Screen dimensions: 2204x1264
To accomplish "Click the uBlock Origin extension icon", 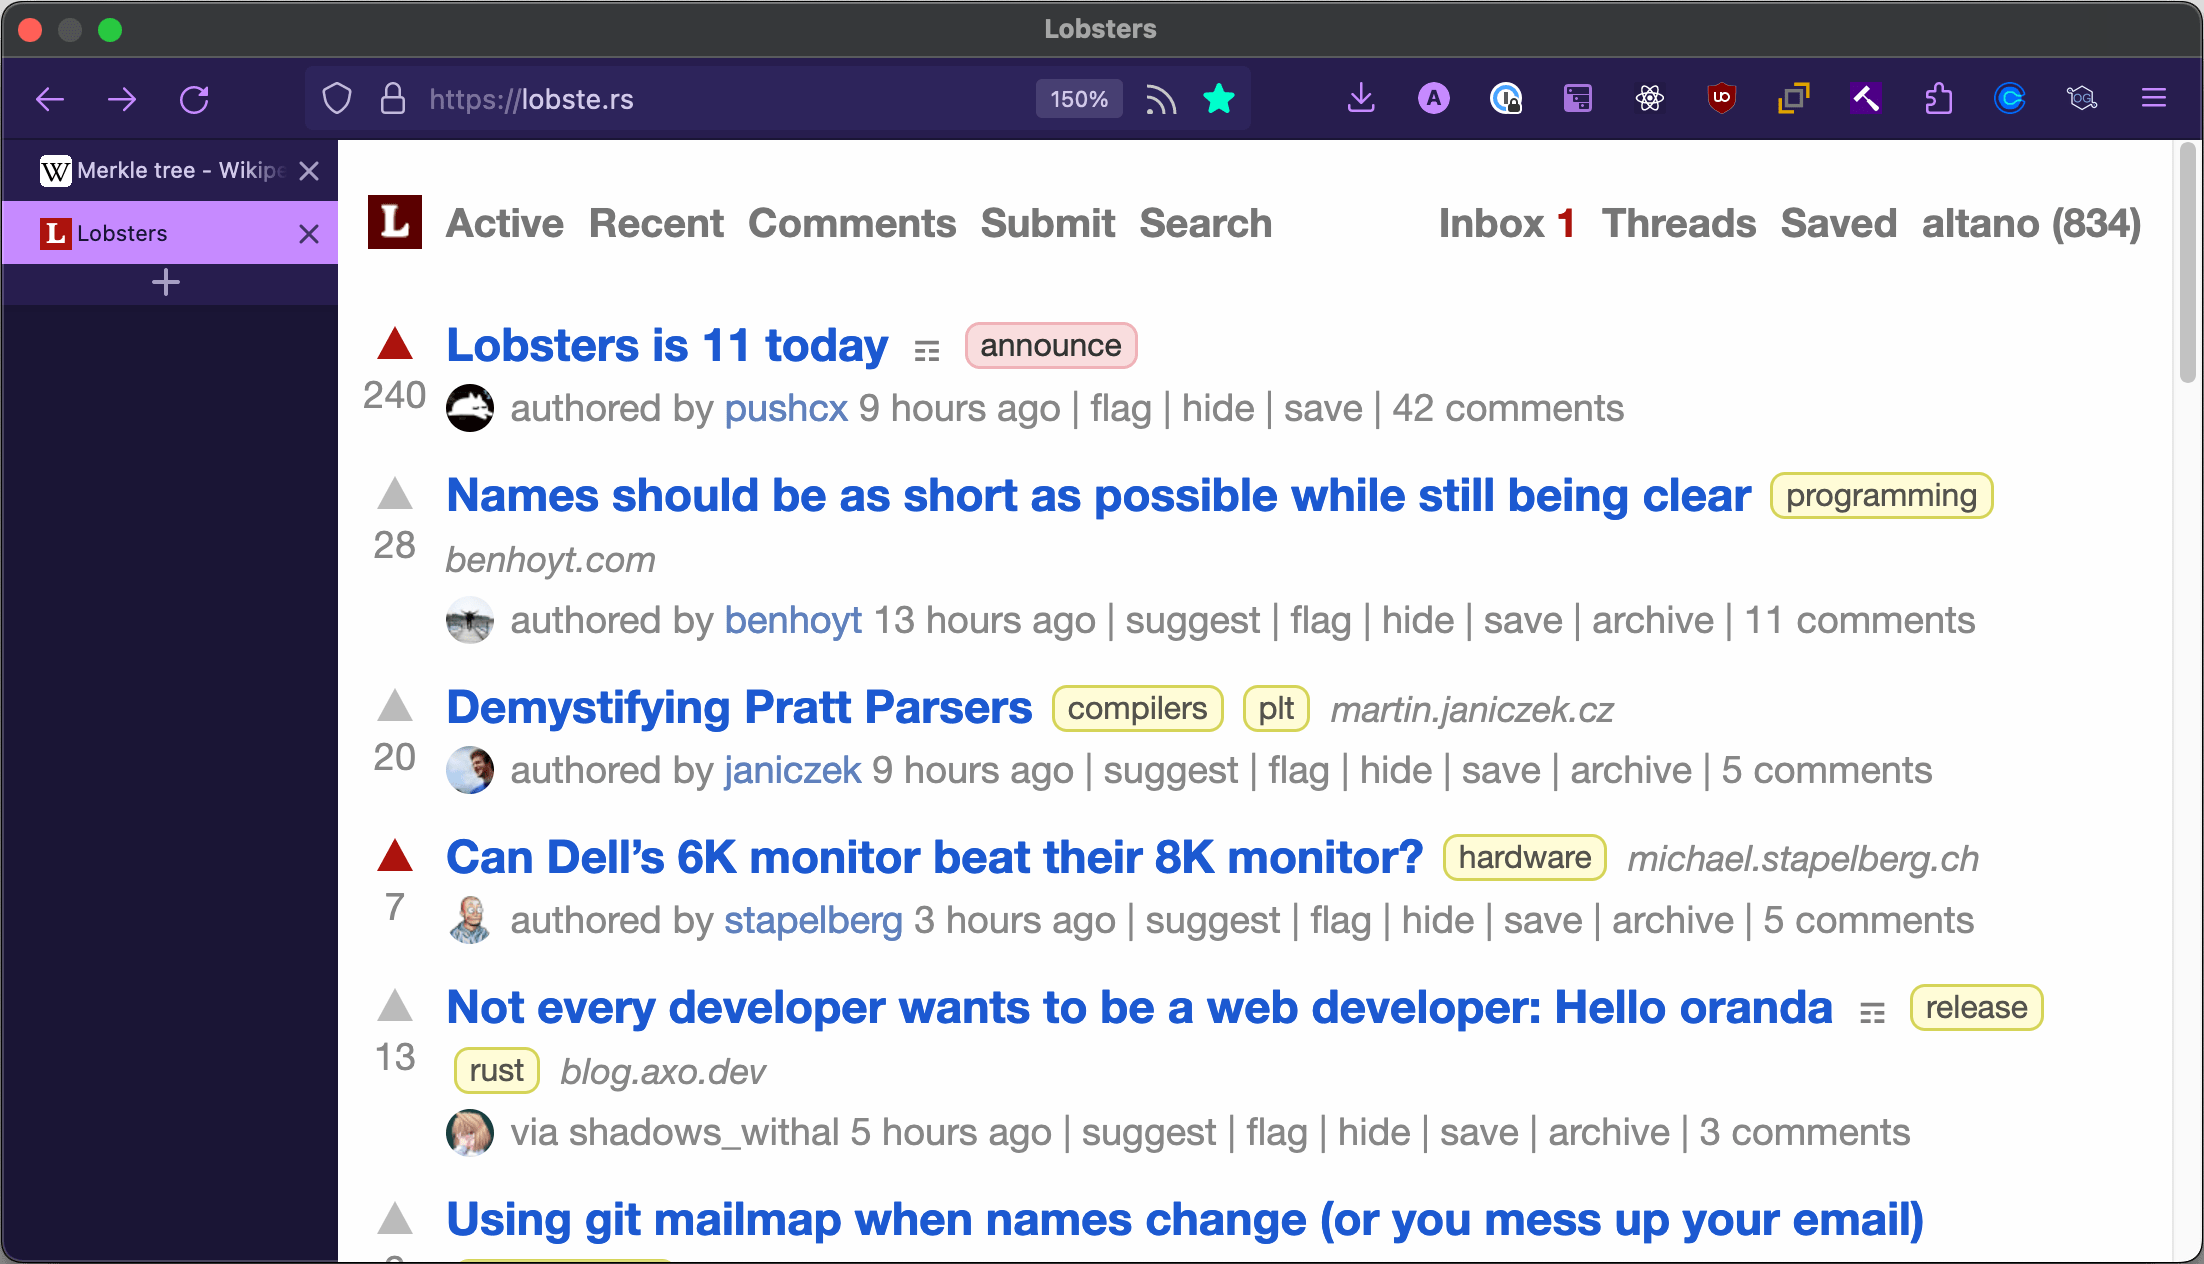I will point(1721,98).
